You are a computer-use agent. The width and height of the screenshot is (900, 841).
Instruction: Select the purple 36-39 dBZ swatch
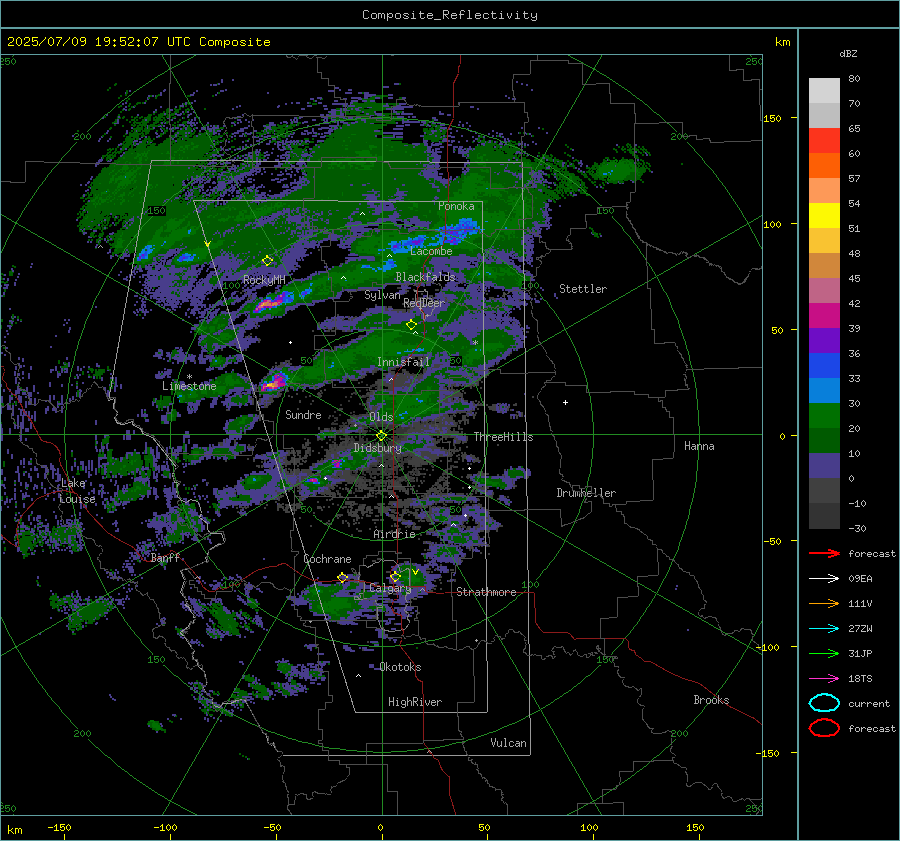pyautogui.click(x=824, y=341)
